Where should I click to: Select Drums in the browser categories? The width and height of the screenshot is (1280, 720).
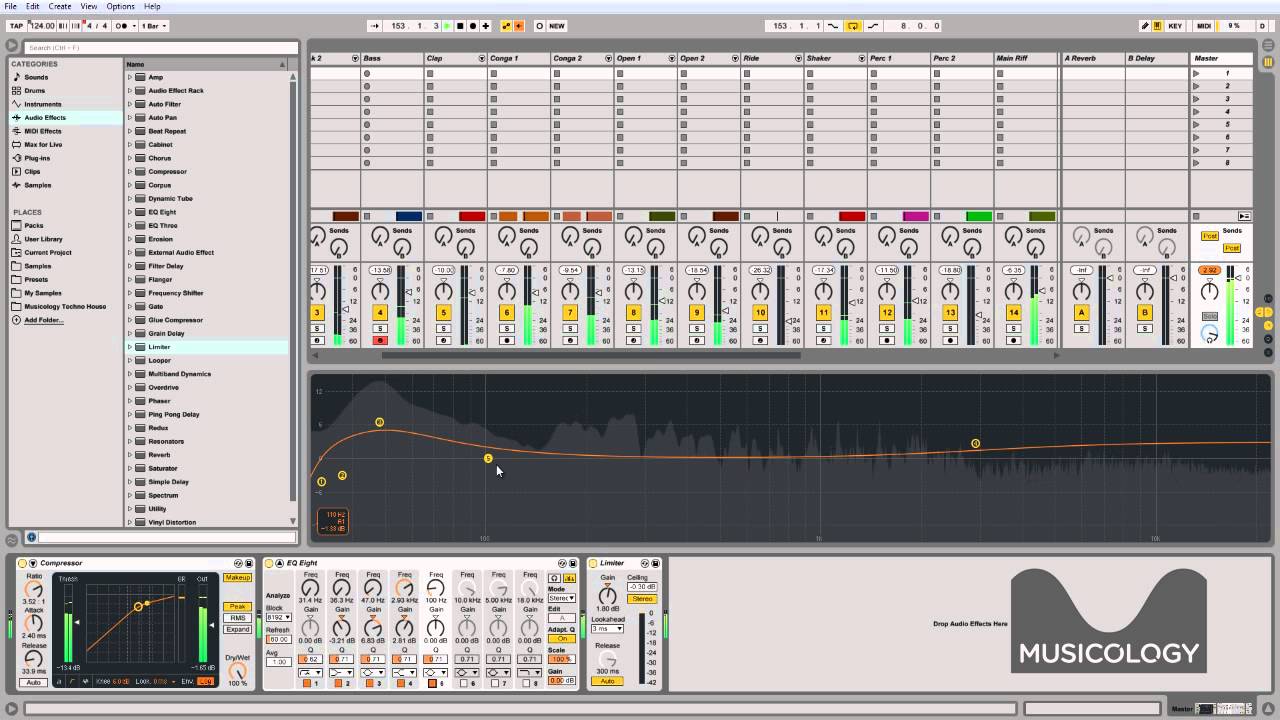[35, 91]
